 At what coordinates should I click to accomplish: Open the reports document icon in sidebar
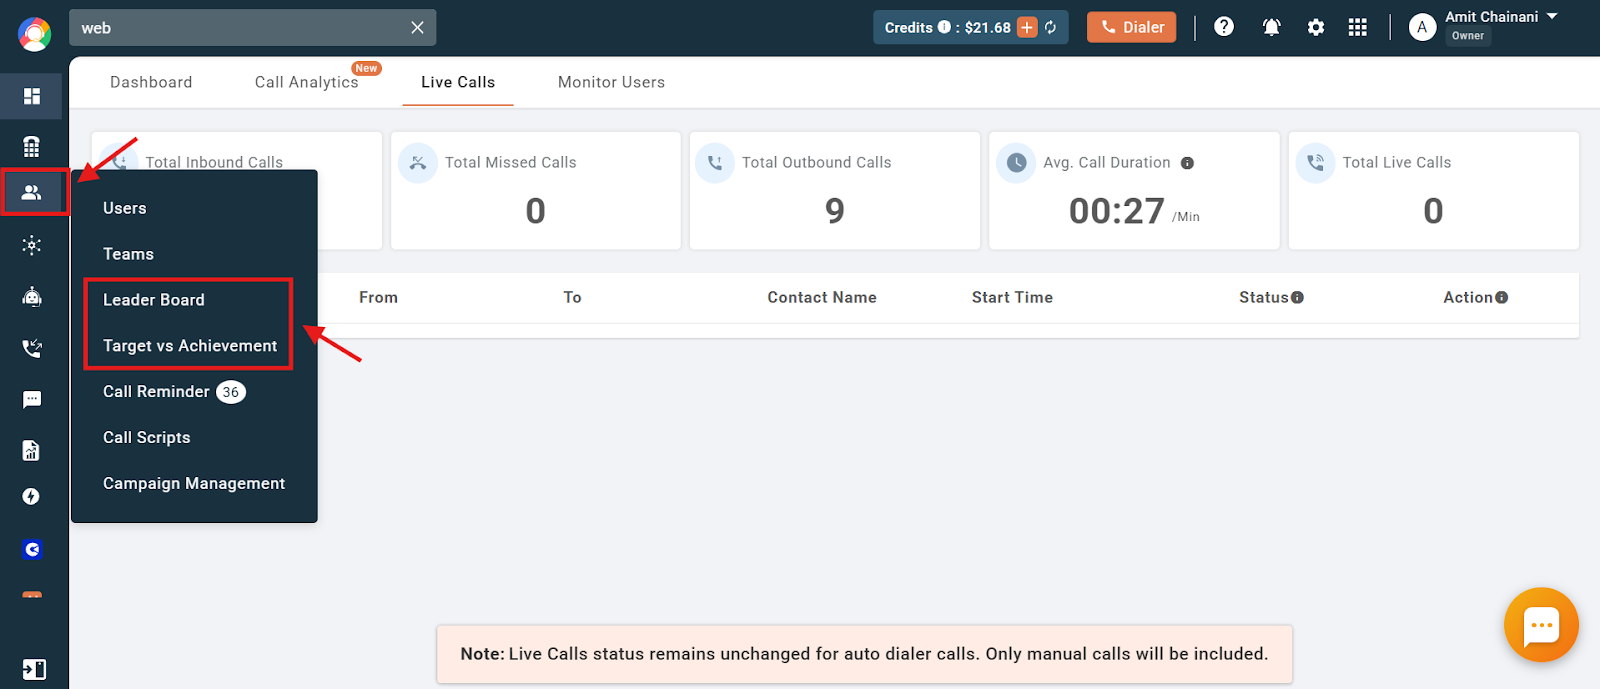tap(32, 450)
